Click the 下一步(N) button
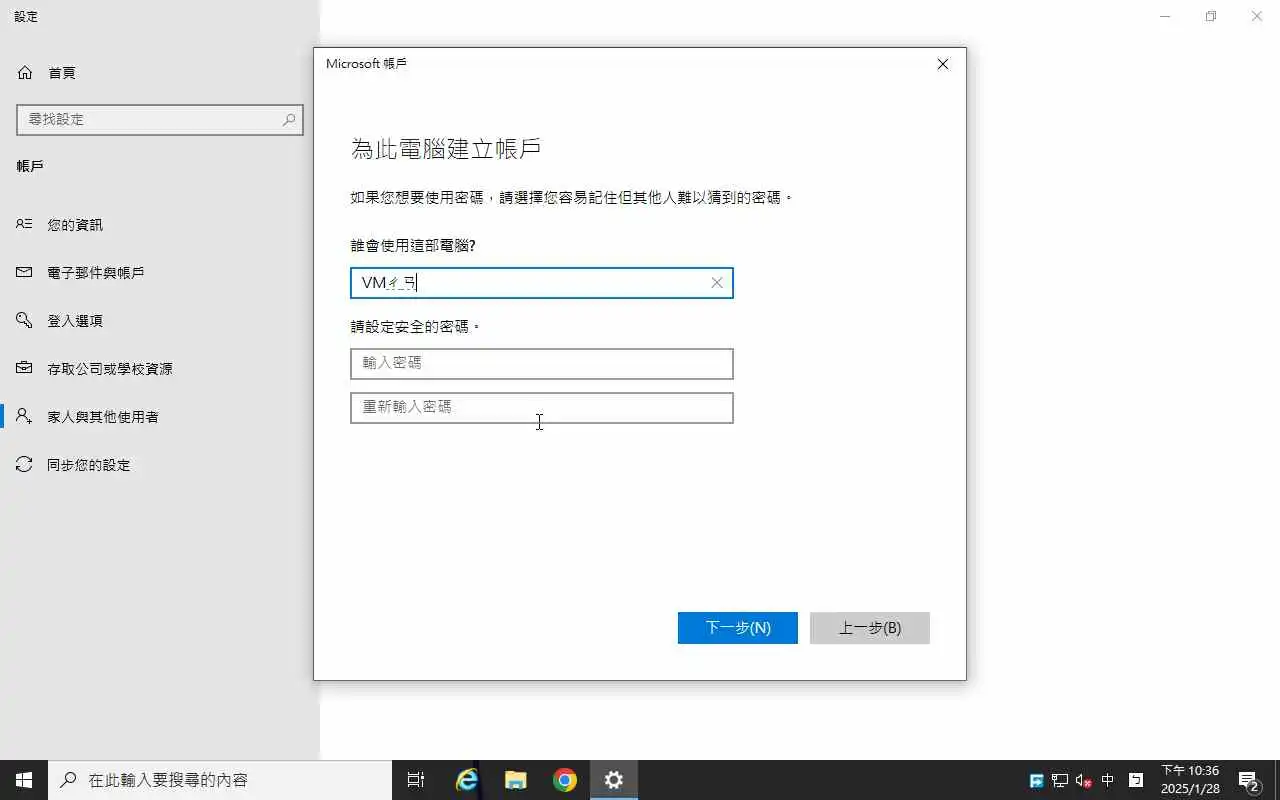1280x800 pixels. (x=738, y=628)
